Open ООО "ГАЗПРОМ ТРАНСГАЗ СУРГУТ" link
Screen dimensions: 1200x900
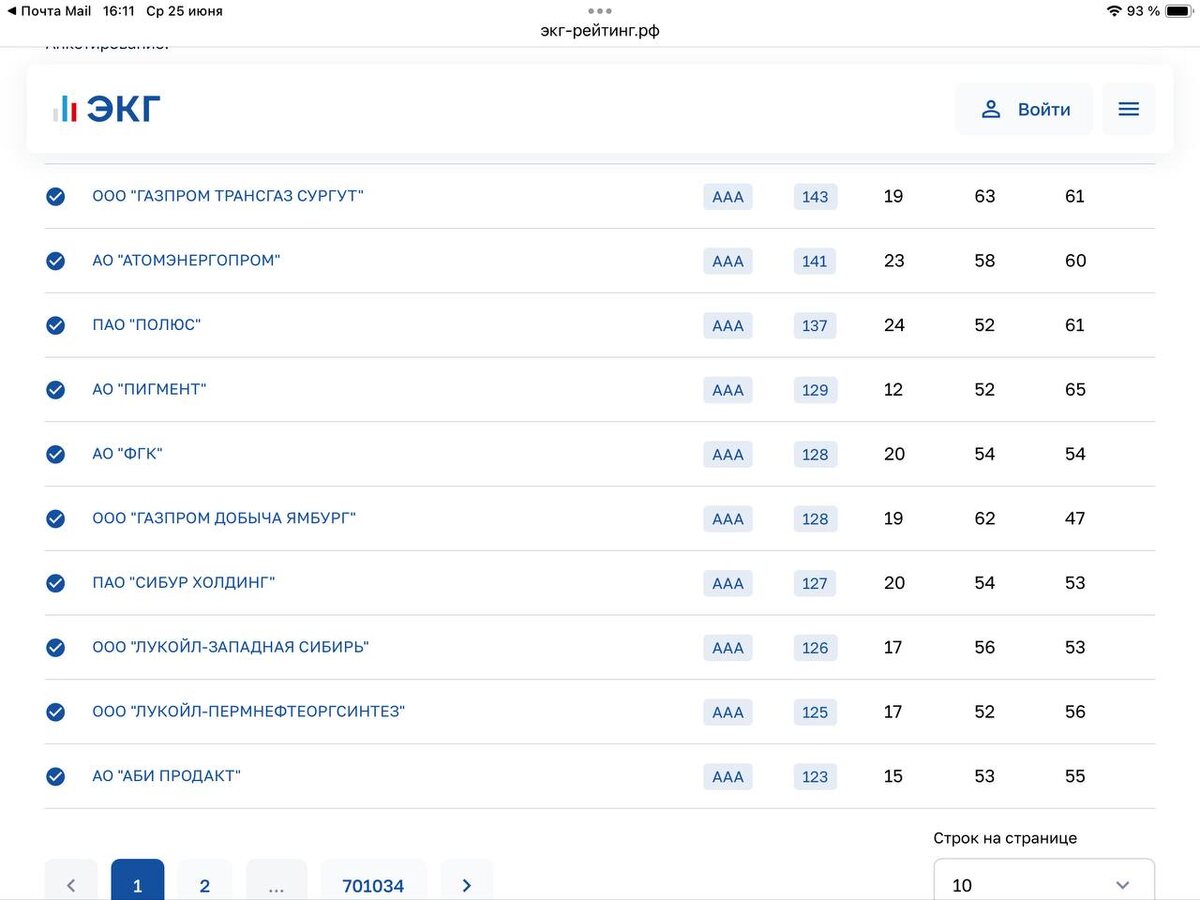point(228,196)
